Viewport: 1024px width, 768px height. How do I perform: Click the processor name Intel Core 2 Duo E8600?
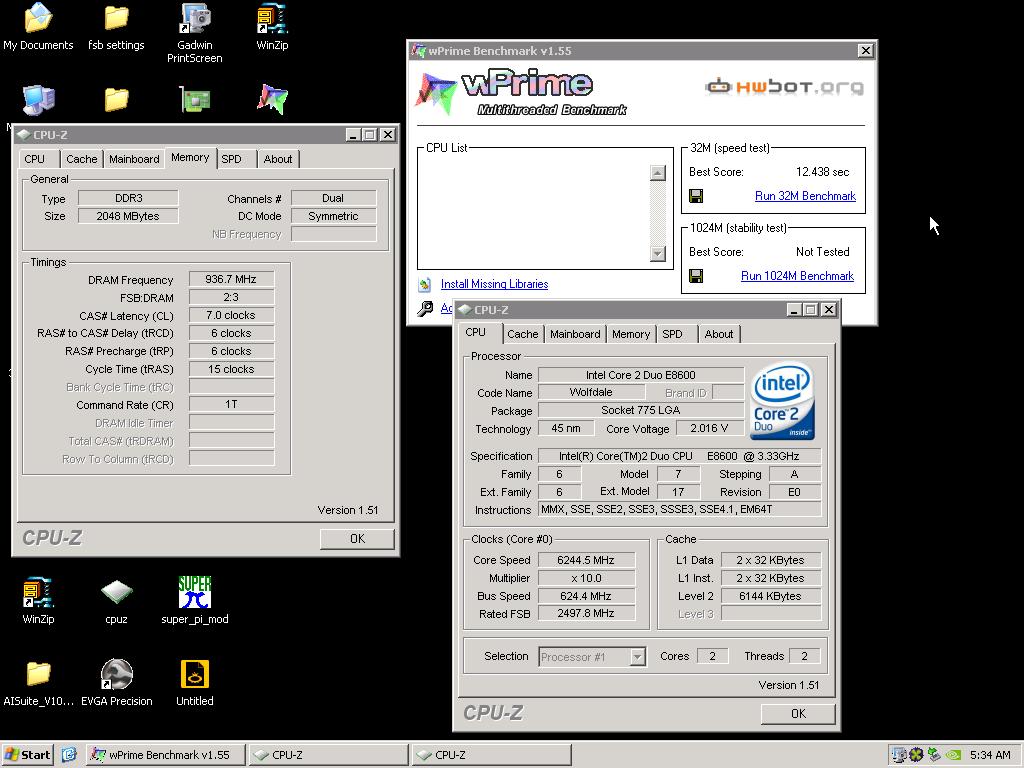point(641,375)
